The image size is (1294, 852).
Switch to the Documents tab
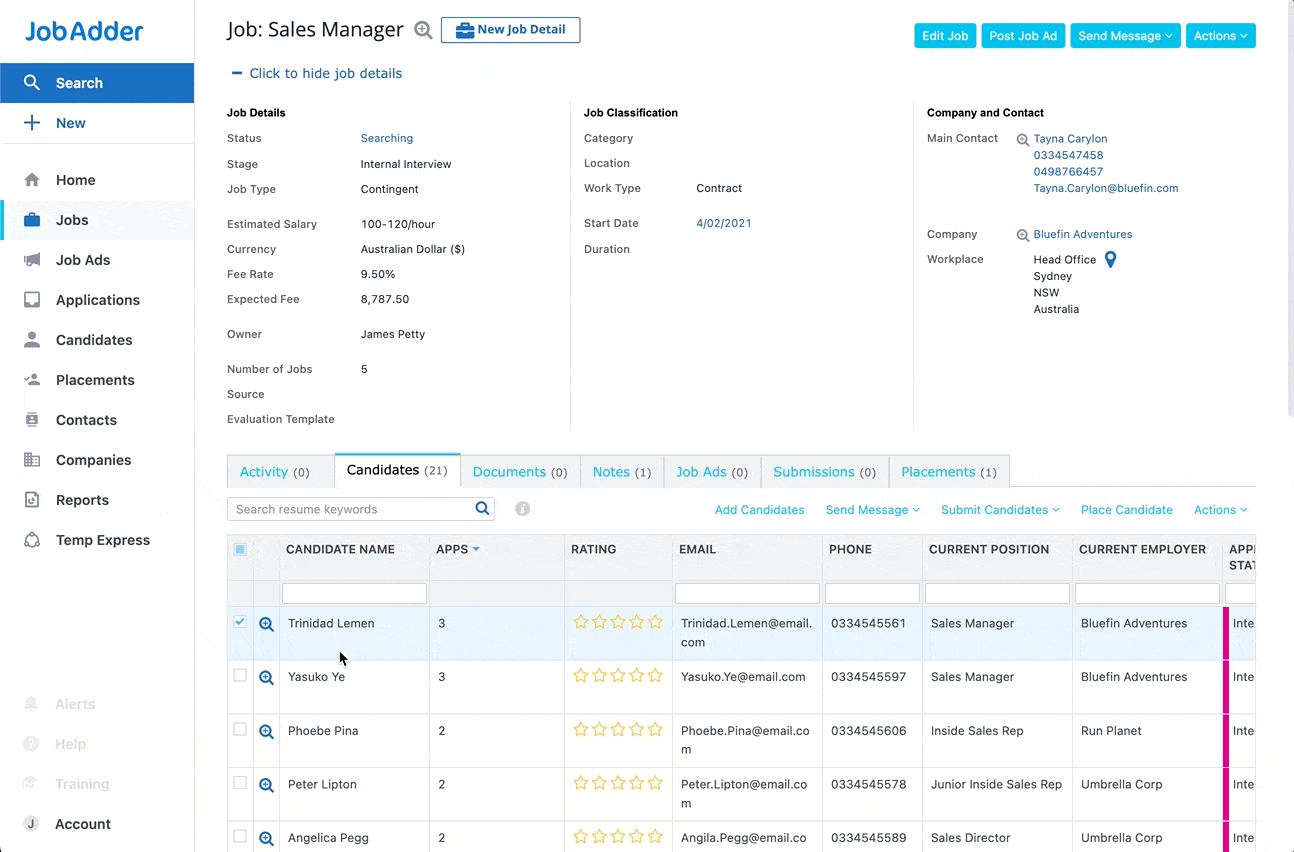click(x=520, y=472)
